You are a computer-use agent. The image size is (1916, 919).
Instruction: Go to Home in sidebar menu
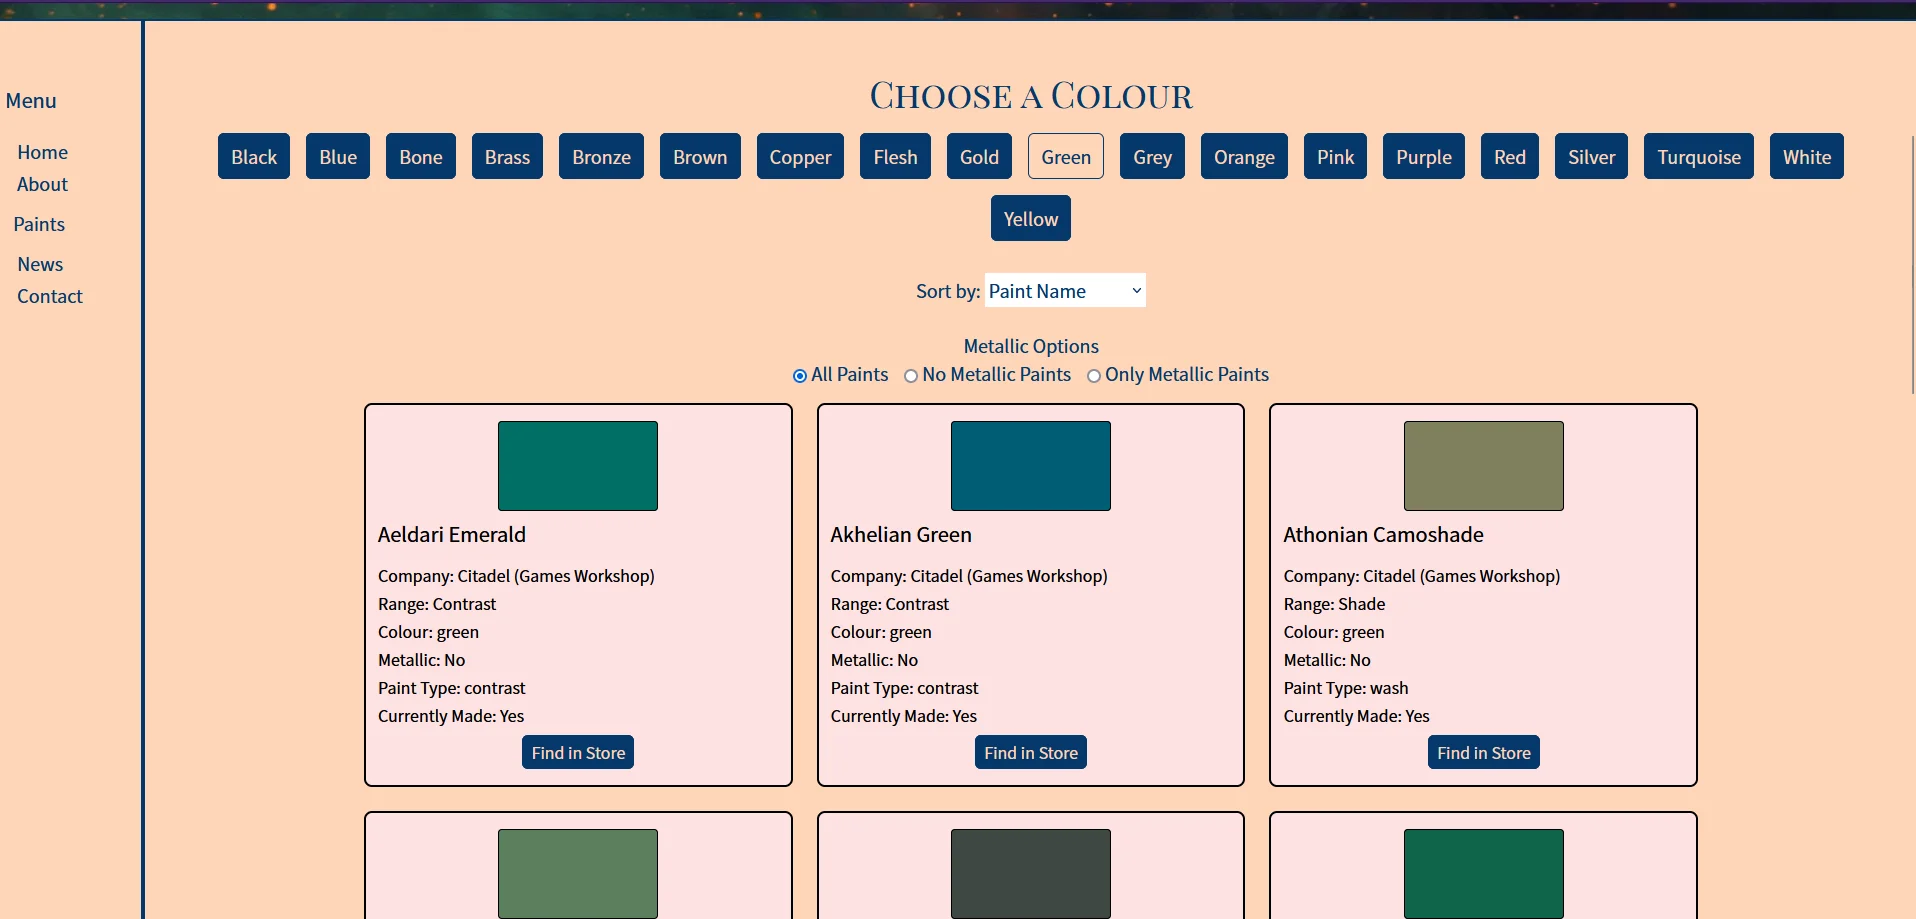click(x=42, y=152)
